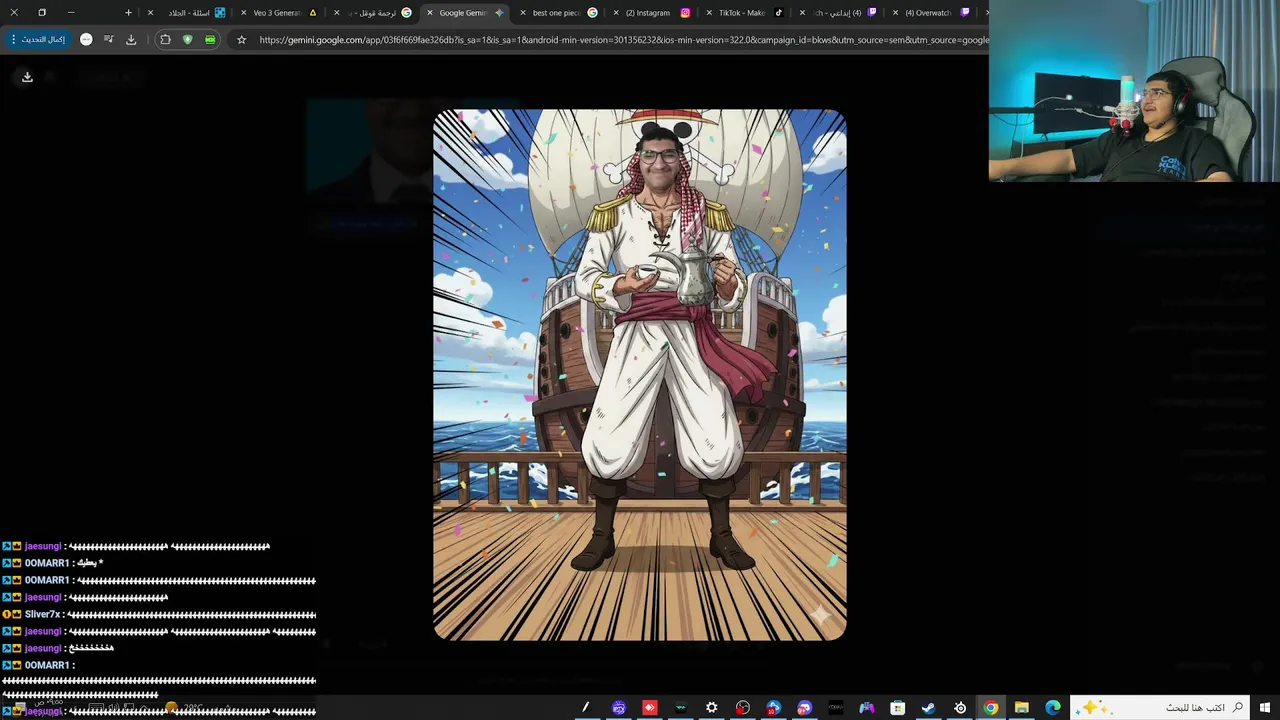
Task: Open the browser downloads icon
Action: [x=131, y=39]
